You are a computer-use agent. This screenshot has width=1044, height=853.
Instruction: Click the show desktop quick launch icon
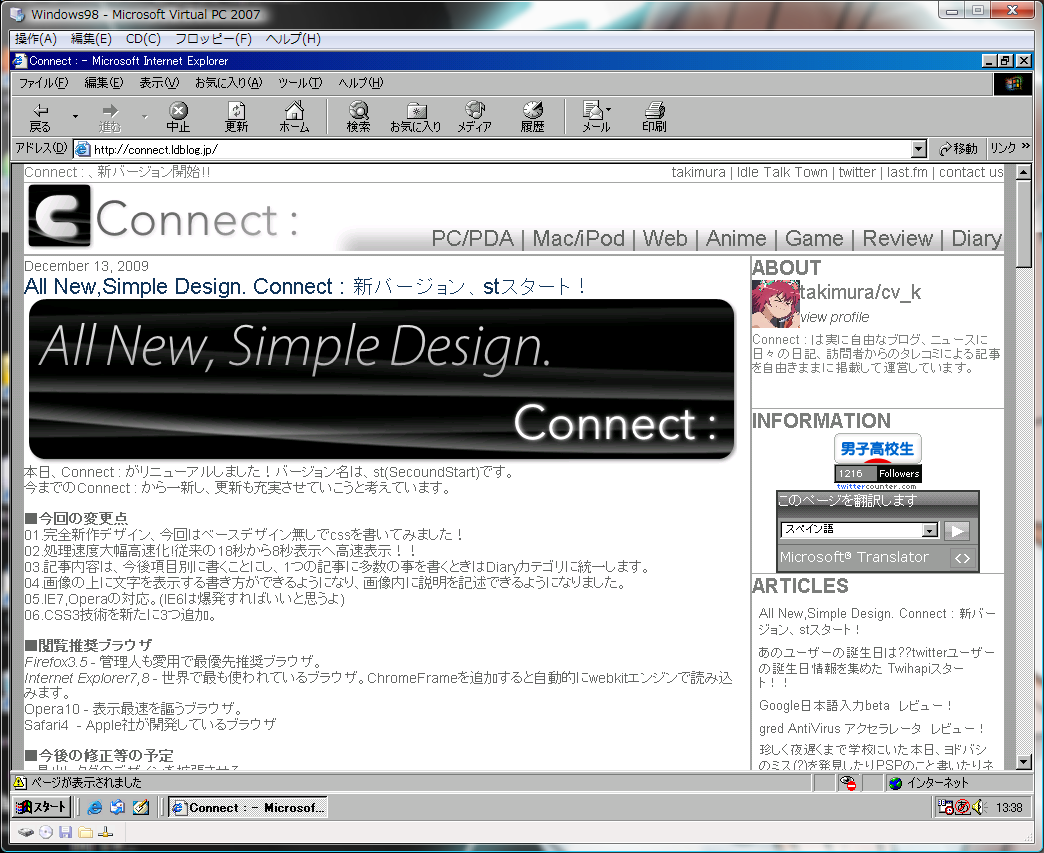140,807
